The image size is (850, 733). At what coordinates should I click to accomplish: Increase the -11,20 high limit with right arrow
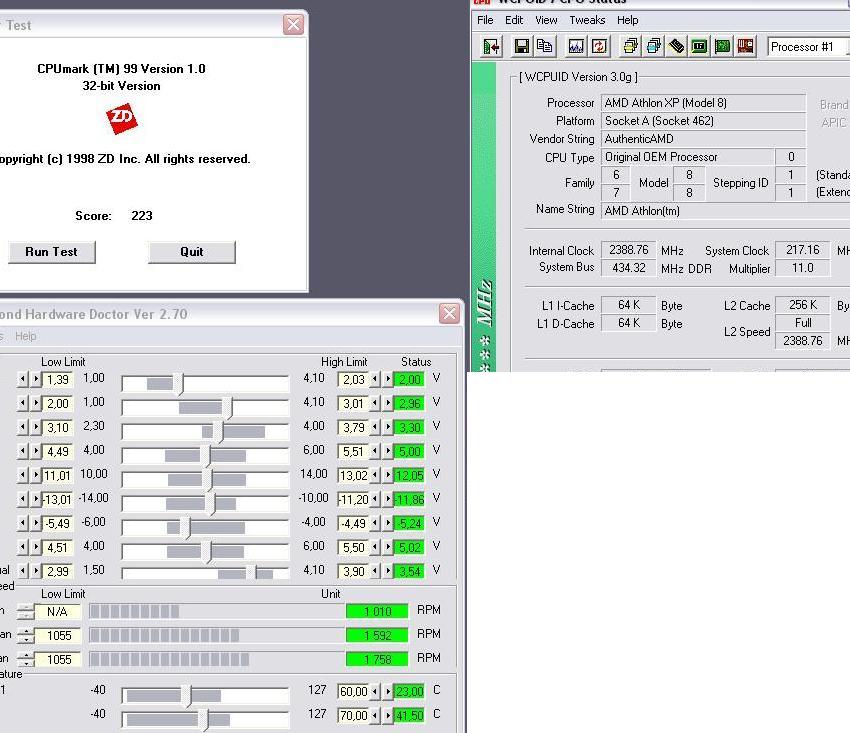coord(388,499)
